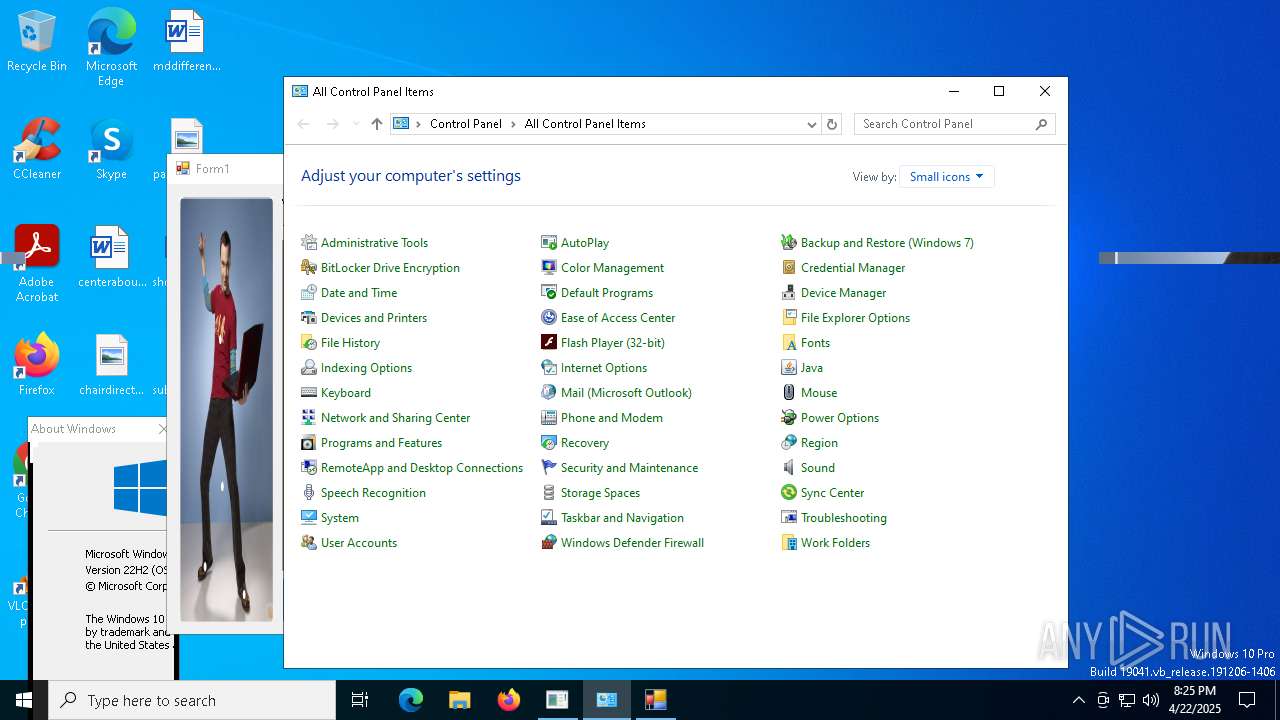Open File Explorer Options link

[x=855, y=318]
